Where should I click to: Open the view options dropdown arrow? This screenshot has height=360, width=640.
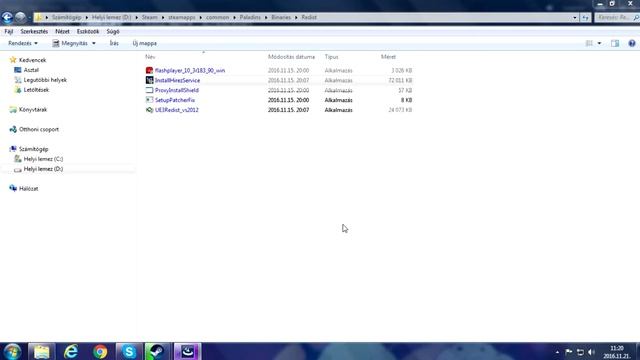(x=599, y=43)
